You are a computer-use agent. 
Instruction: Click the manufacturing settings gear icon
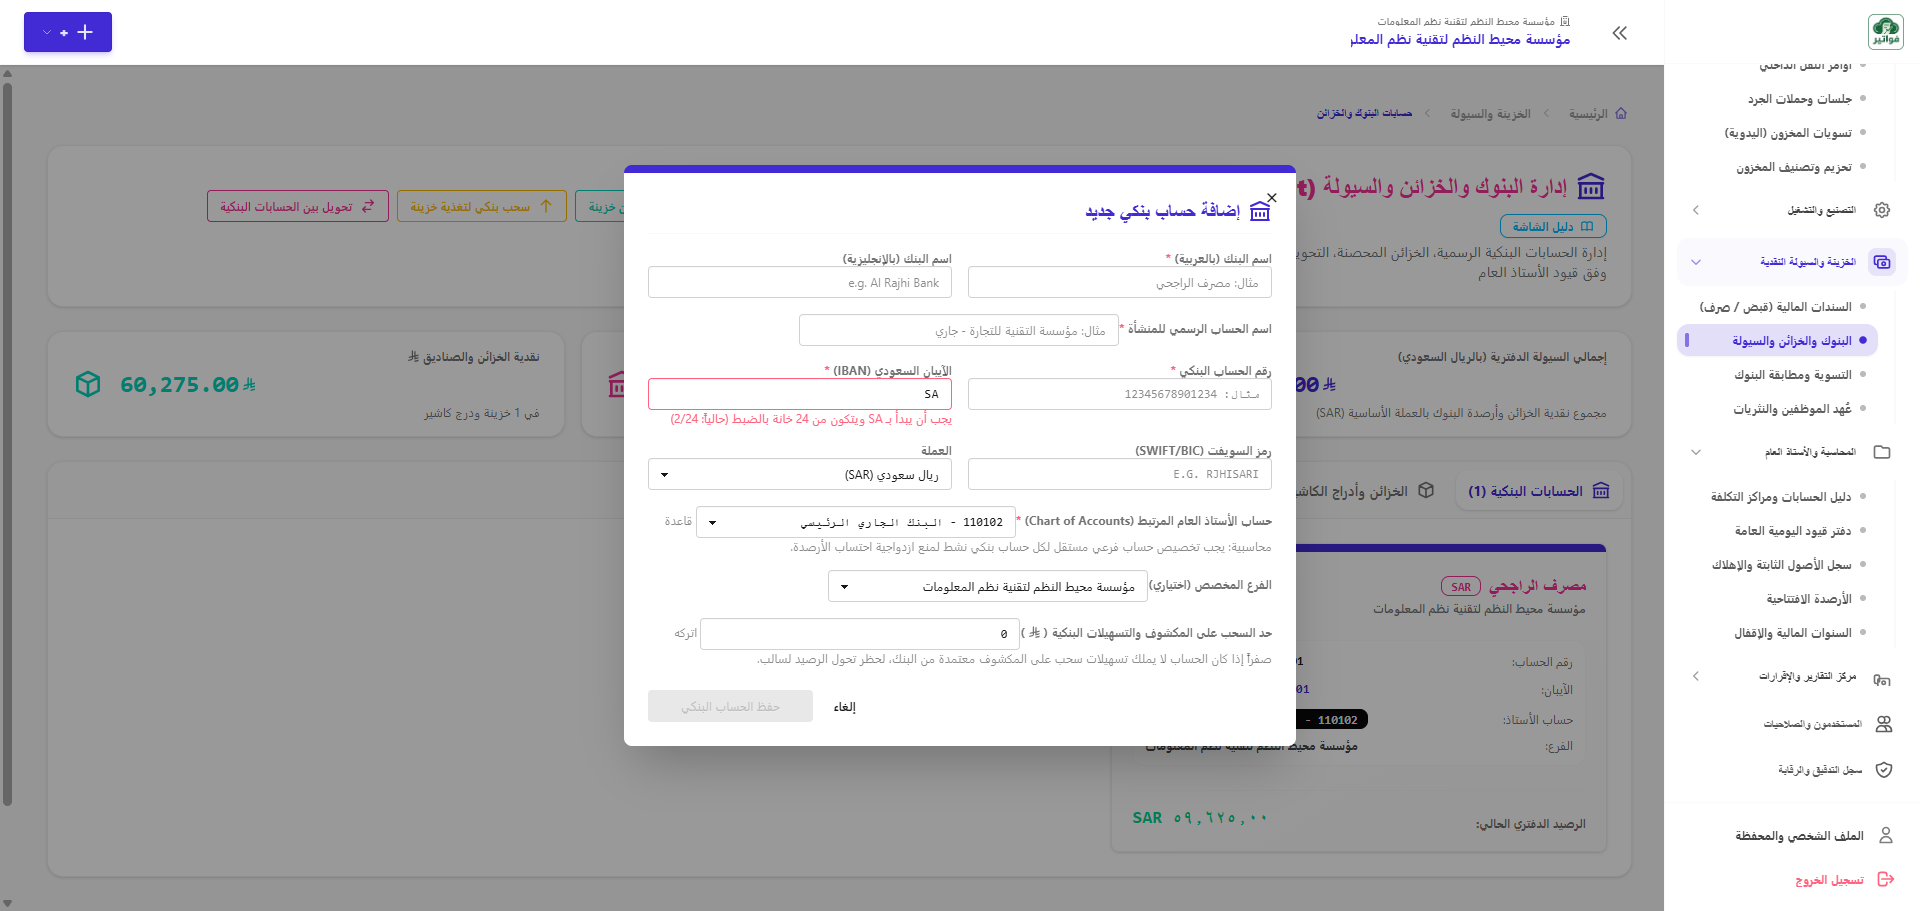1882,210
